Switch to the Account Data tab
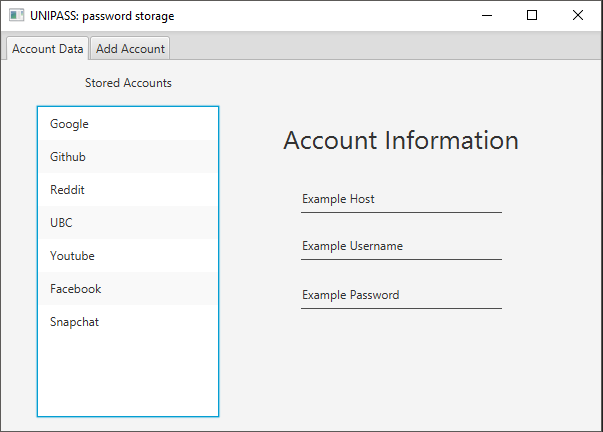The height and width of the screenshot is (432, 603). tap(47, 49)
